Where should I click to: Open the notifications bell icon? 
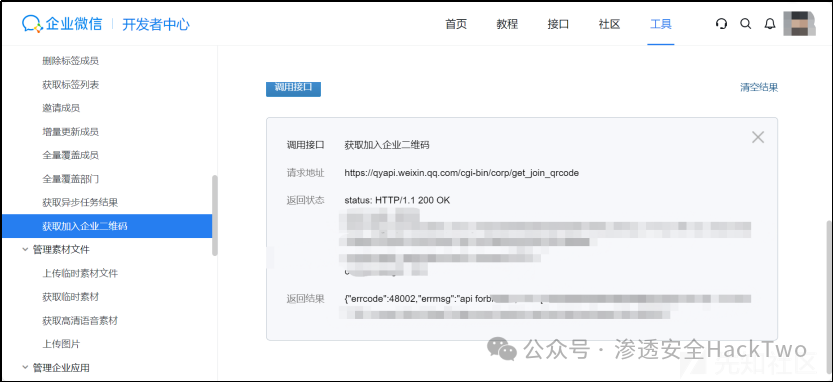(770, 24)
